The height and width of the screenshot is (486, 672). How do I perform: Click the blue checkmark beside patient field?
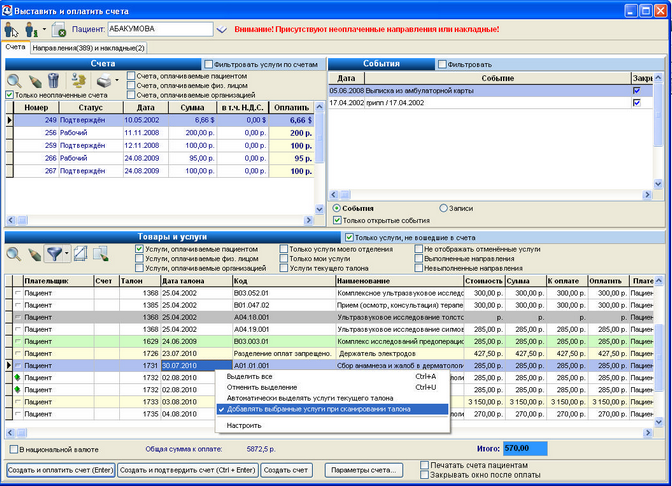pyautogui.click(x=222, y=30)
